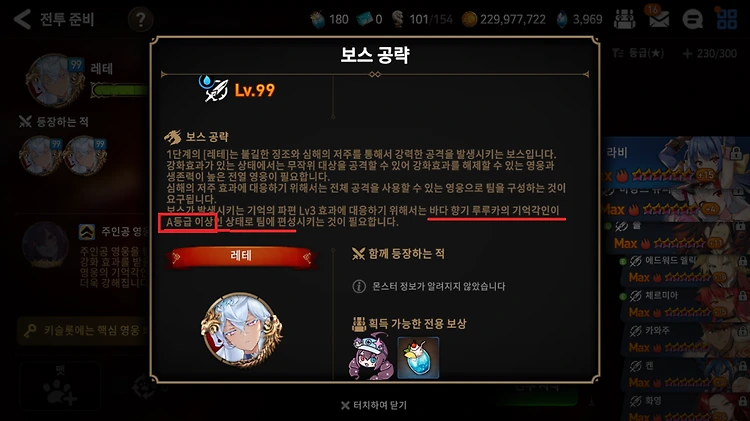
Task: Go back from 전투 준비 screen
Action: point(22,19)
